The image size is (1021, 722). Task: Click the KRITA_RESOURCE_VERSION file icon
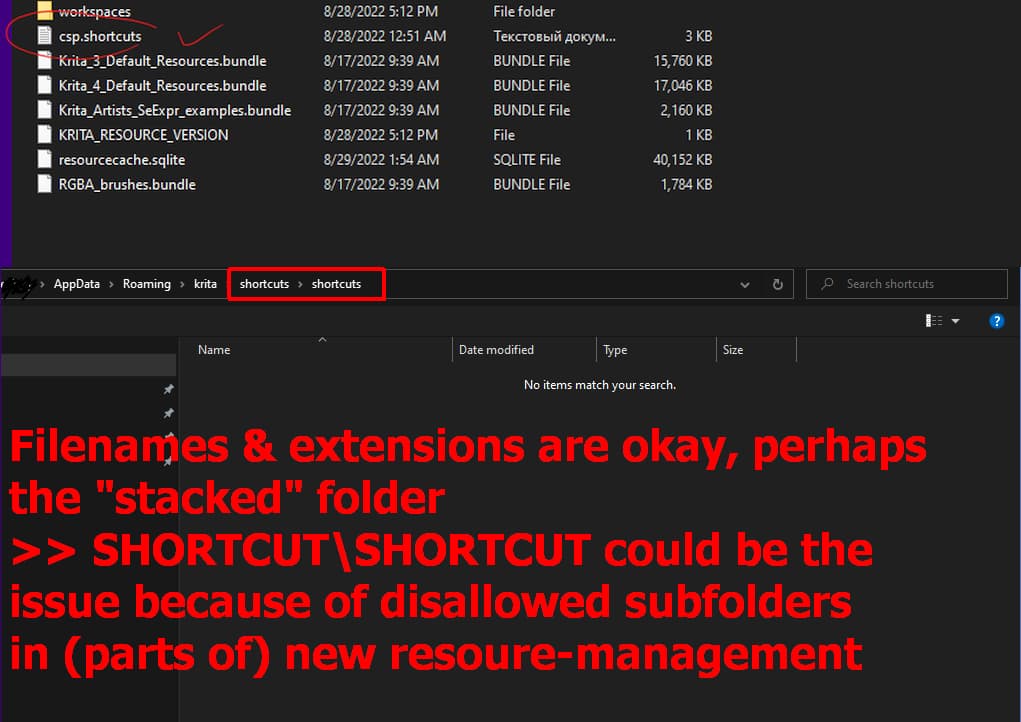pyautogui.click(x=44, y=135)
